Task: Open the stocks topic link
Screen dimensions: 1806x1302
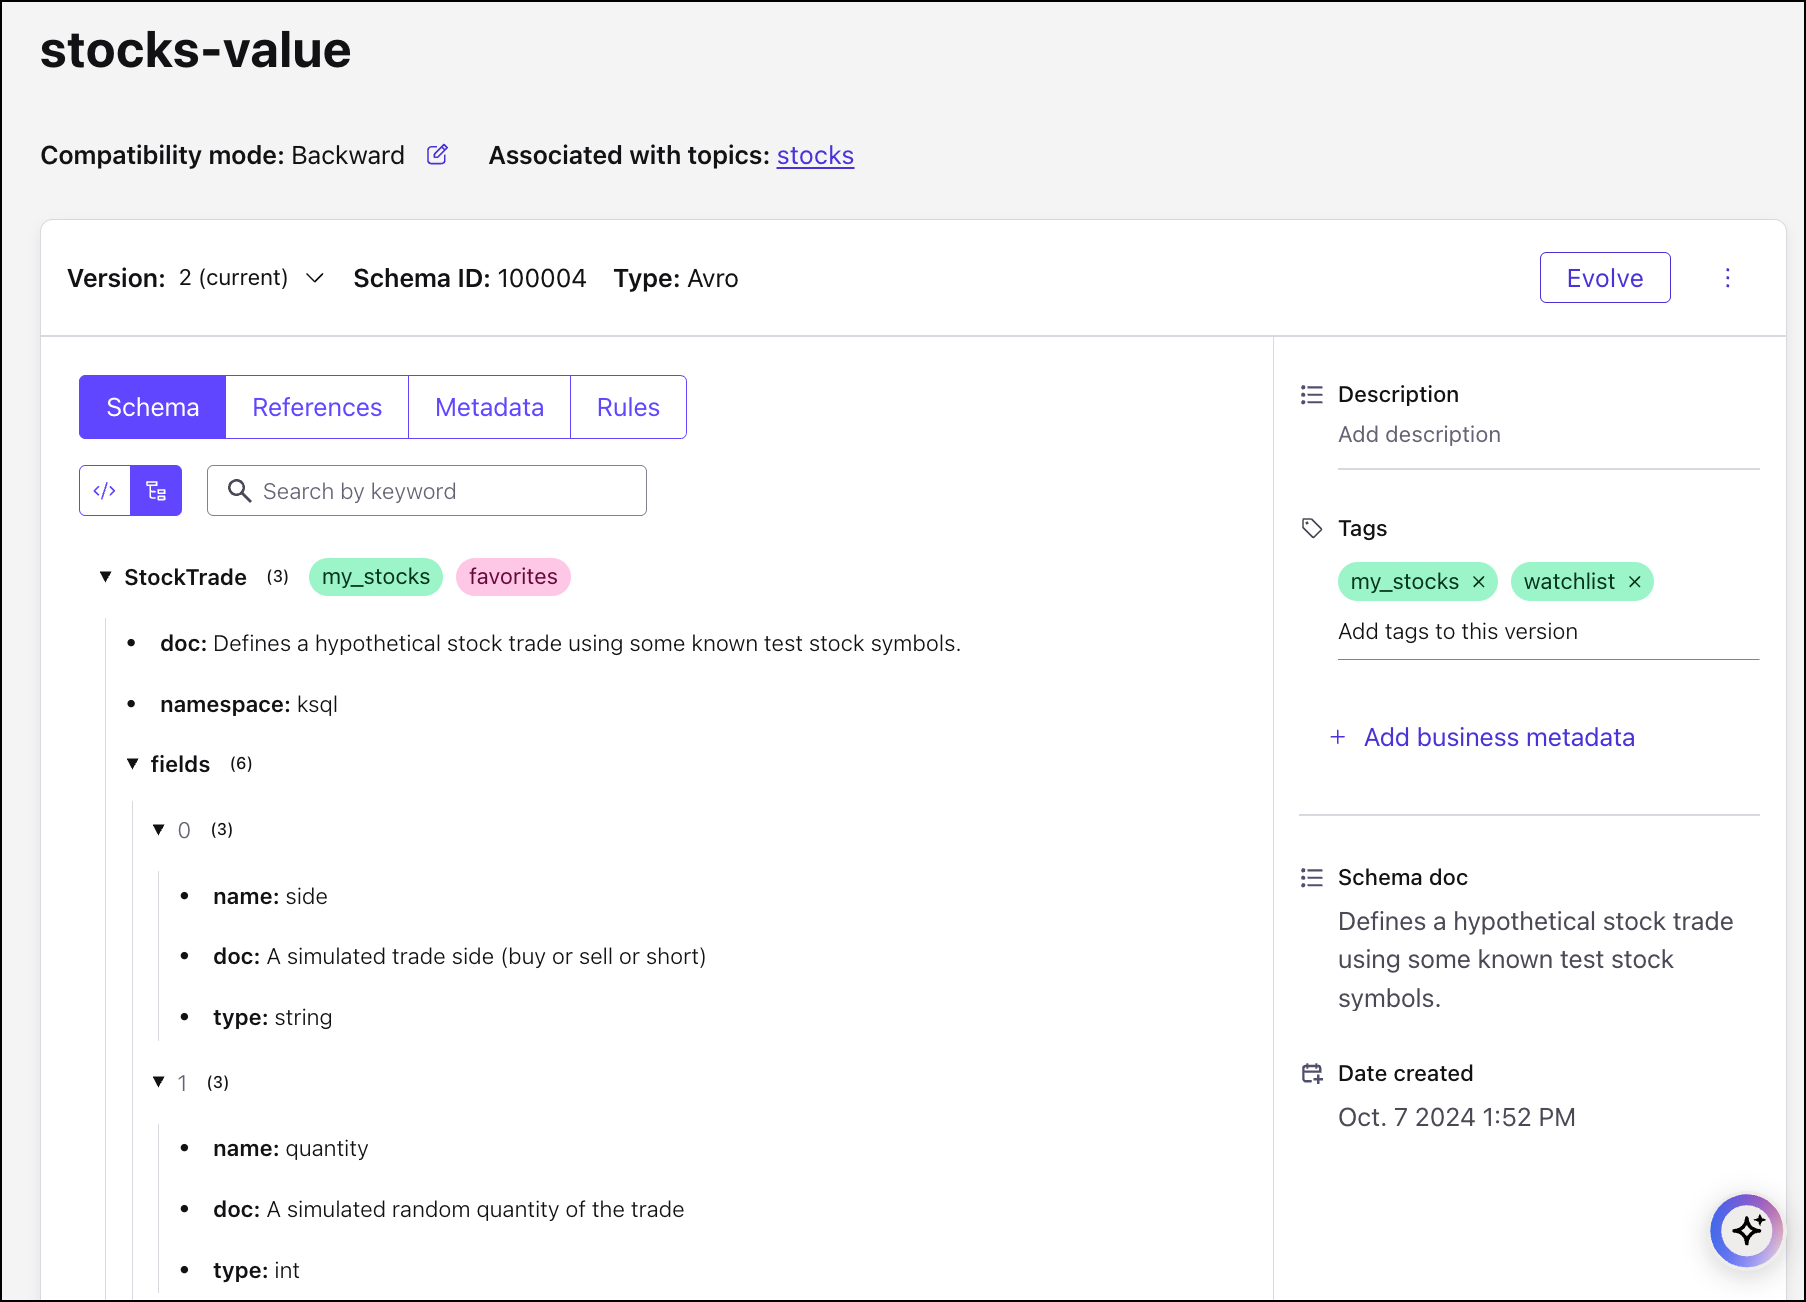Action: click(815, 156)
